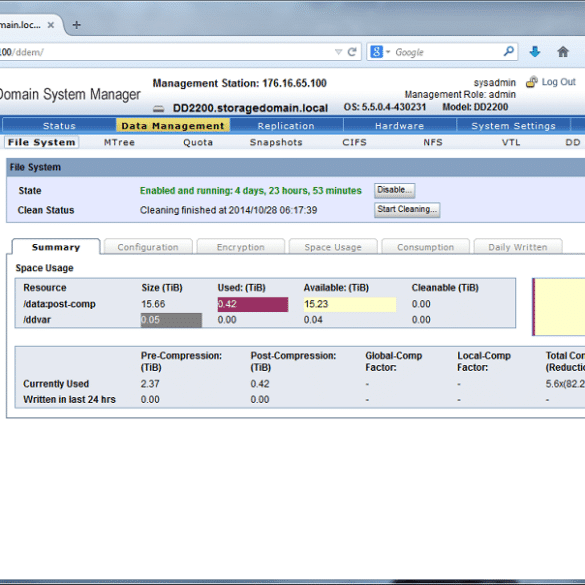Switch to the Space Usage tab
585x585 pixels.
point(333,247)
